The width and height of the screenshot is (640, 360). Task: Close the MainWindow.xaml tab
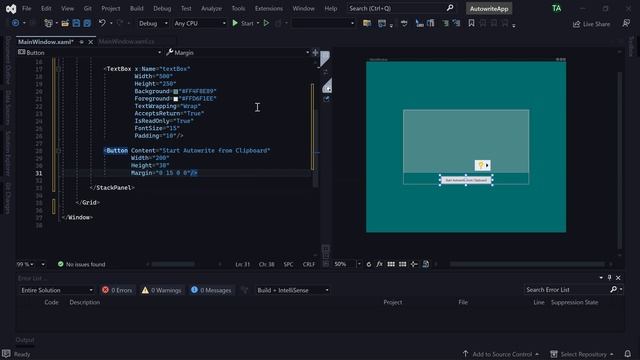[91, 42]
